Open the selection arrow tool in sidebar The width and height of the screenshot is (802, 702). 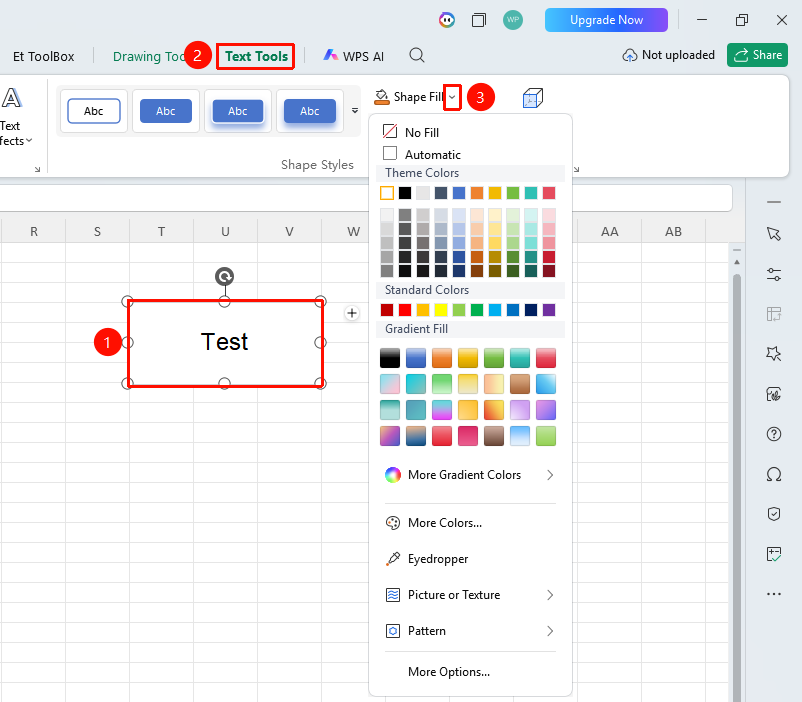click(x=774, y=234)
